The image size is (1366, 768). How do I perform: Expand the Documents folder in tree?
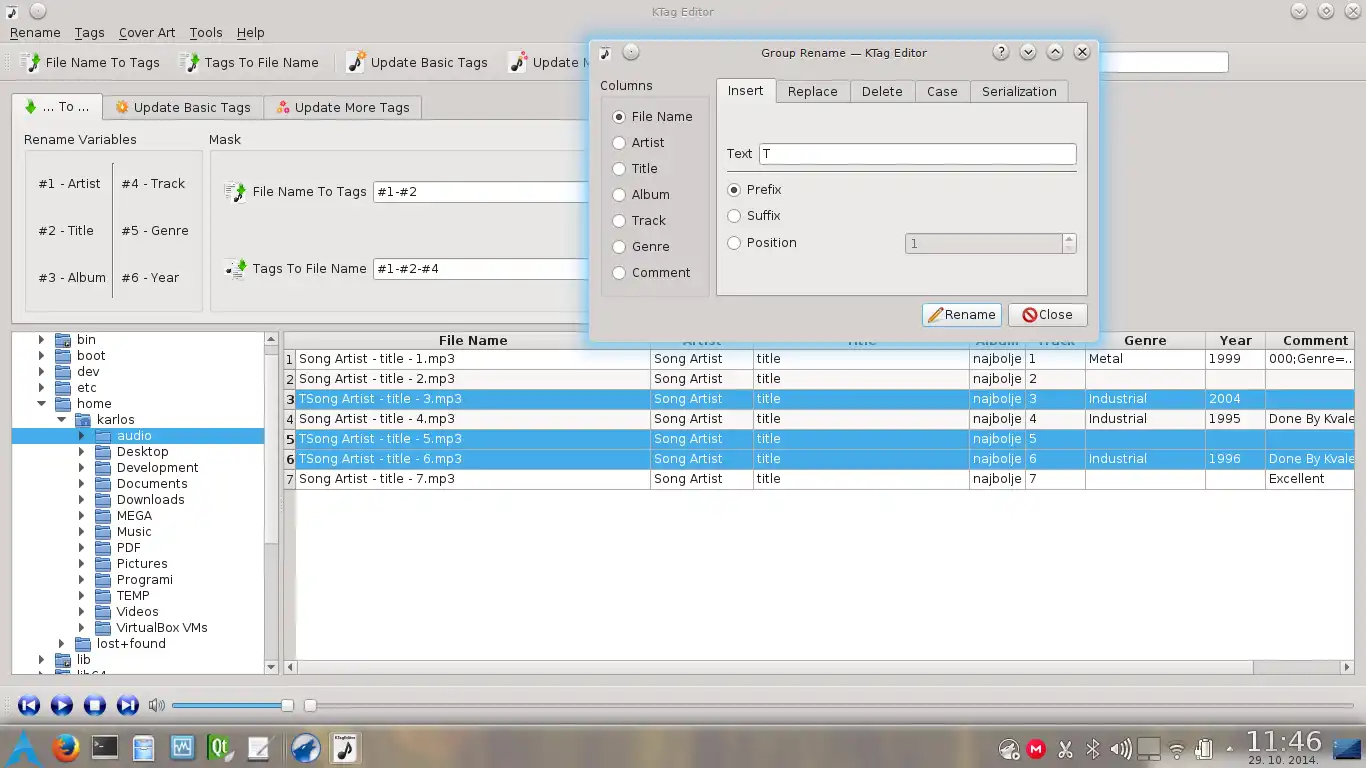(x=81, y=484)
